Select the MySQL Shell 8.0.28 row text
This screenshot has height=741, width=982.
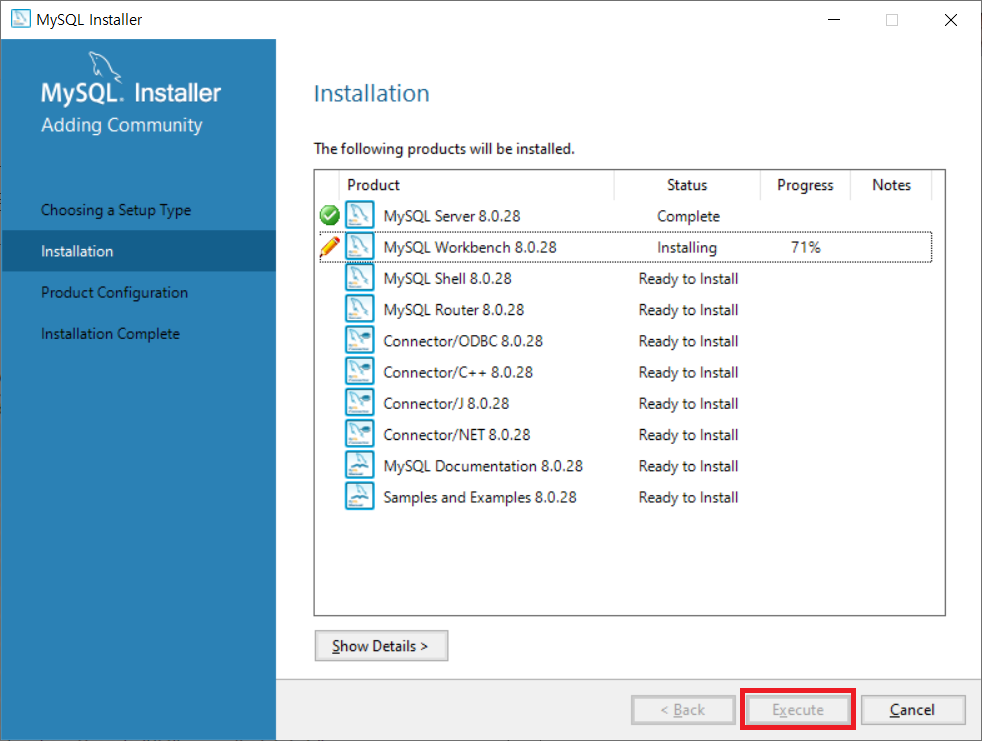point(448,279)
